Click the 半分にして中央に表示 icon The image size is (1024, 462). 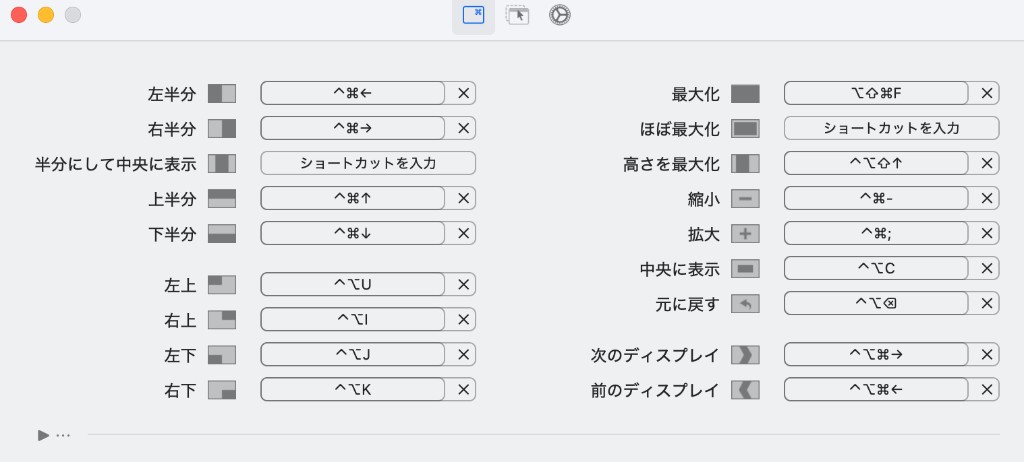pyautogui.click(x=222, y=163)
